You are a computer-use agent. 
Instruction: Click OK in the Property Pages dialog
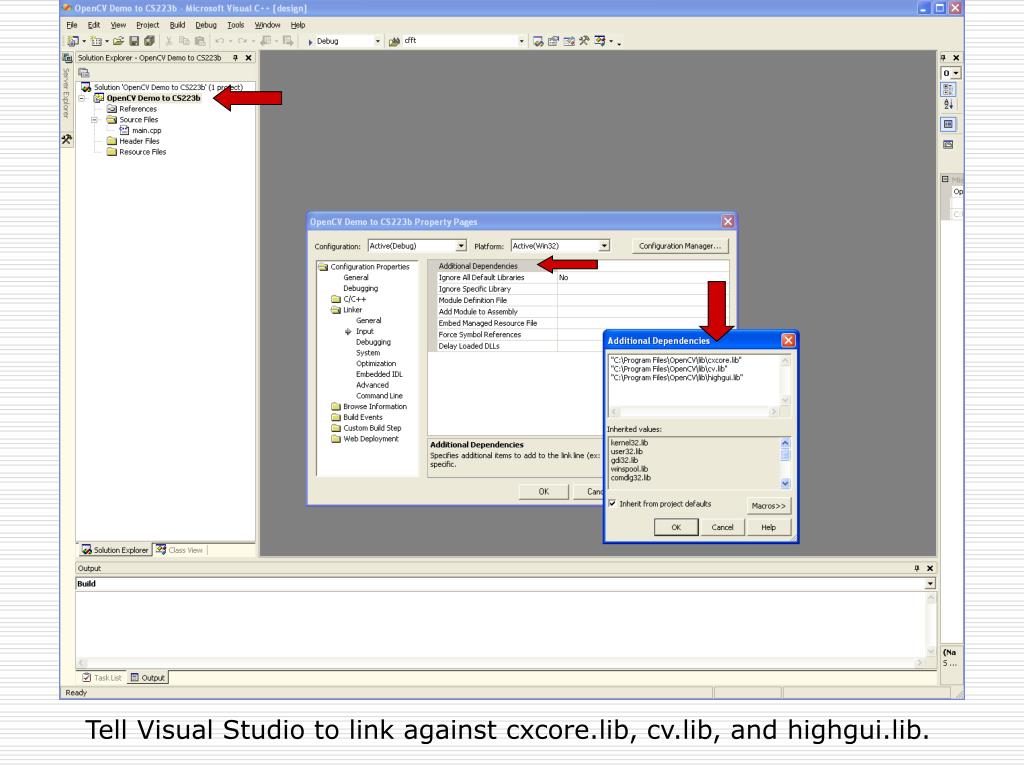click(x=544, y=492)
